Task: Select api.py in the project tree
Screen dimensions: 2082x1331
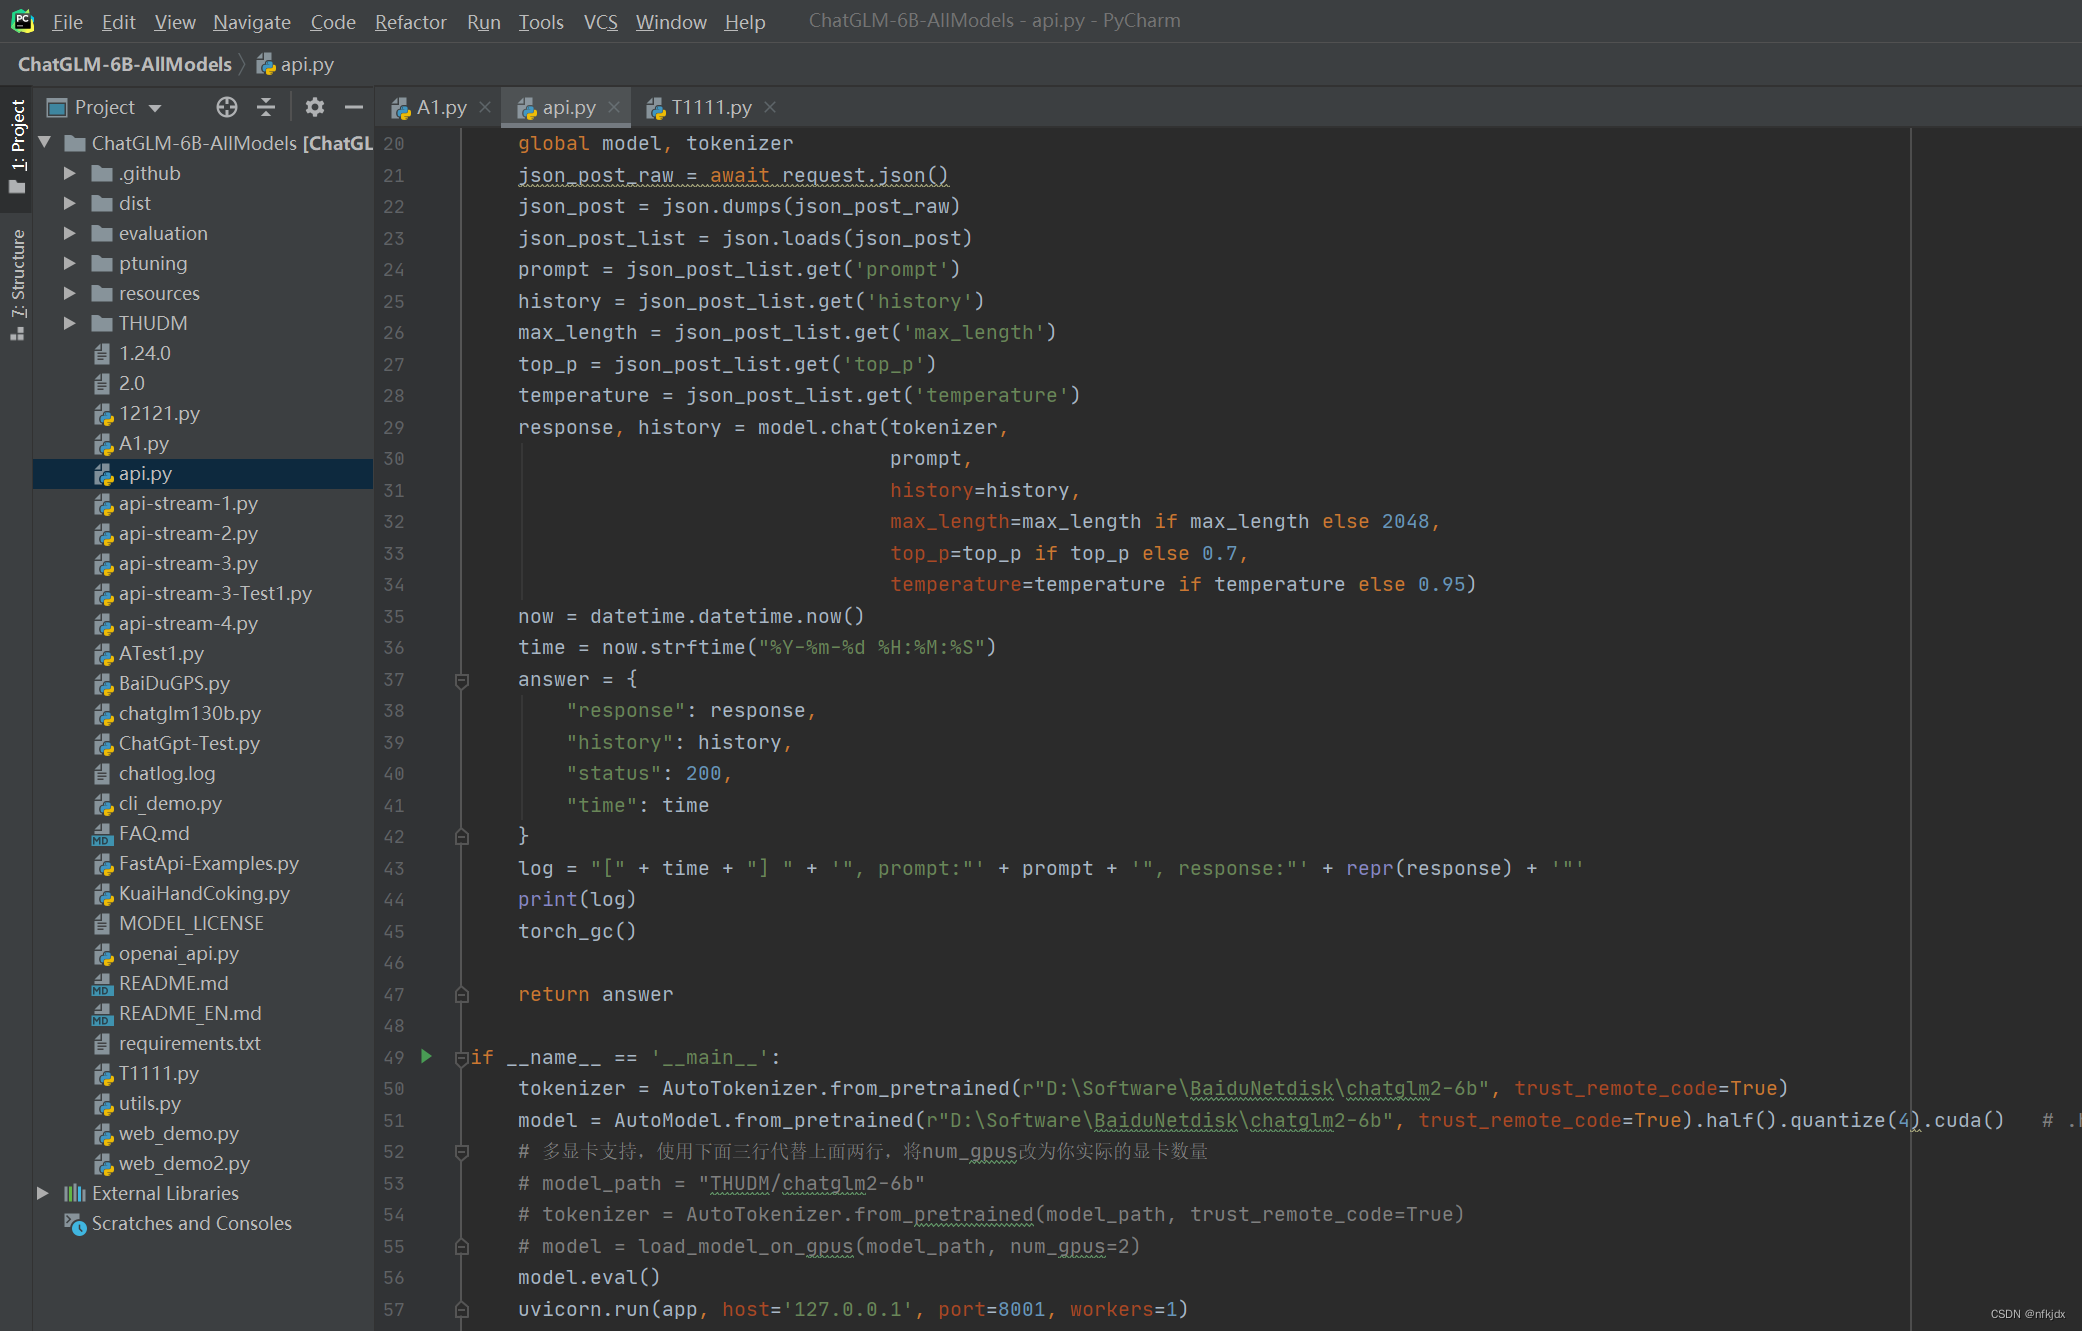Action: 203,473
